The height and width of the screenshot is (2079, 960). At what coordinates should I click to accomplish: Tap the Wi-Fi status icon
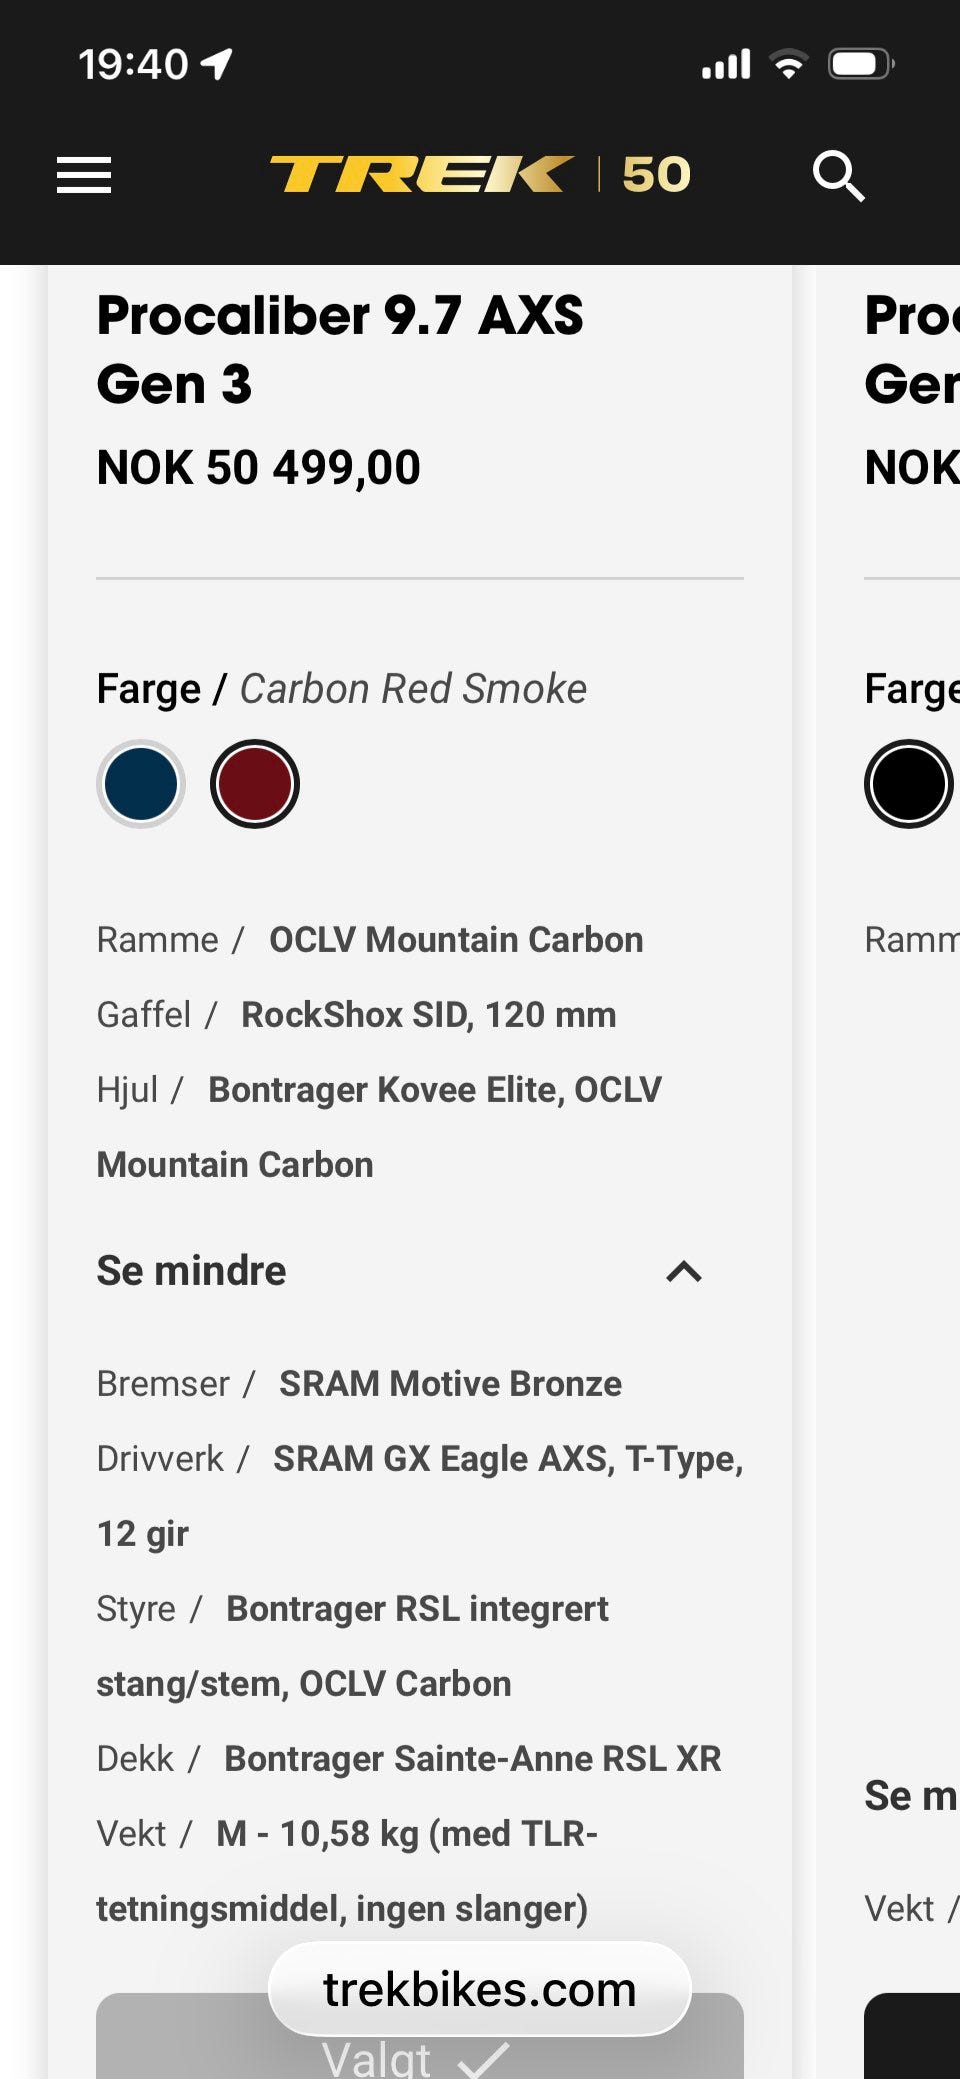click(x=789, y=64)
